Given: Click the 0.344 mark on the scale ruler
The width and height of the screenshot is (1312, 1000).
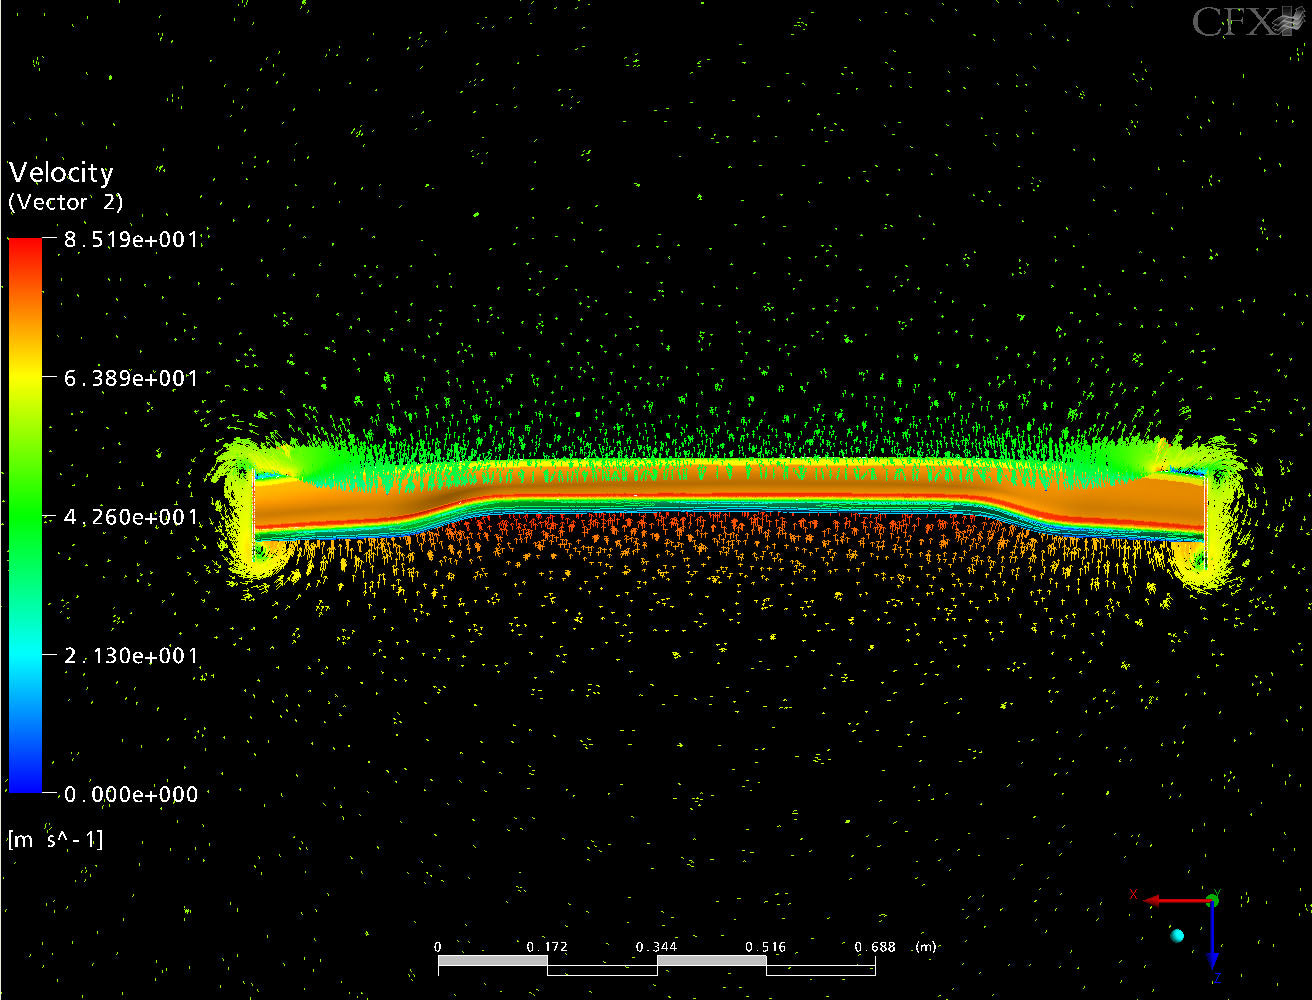Looking at the screenshot, I should (656, 946).
